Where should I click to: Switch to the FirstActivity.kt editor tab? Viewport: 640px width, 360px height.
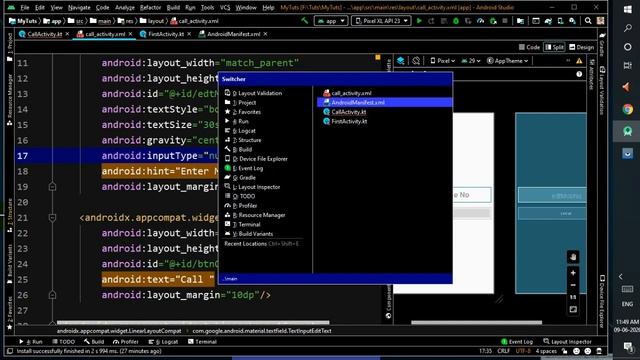click(165, 34)
